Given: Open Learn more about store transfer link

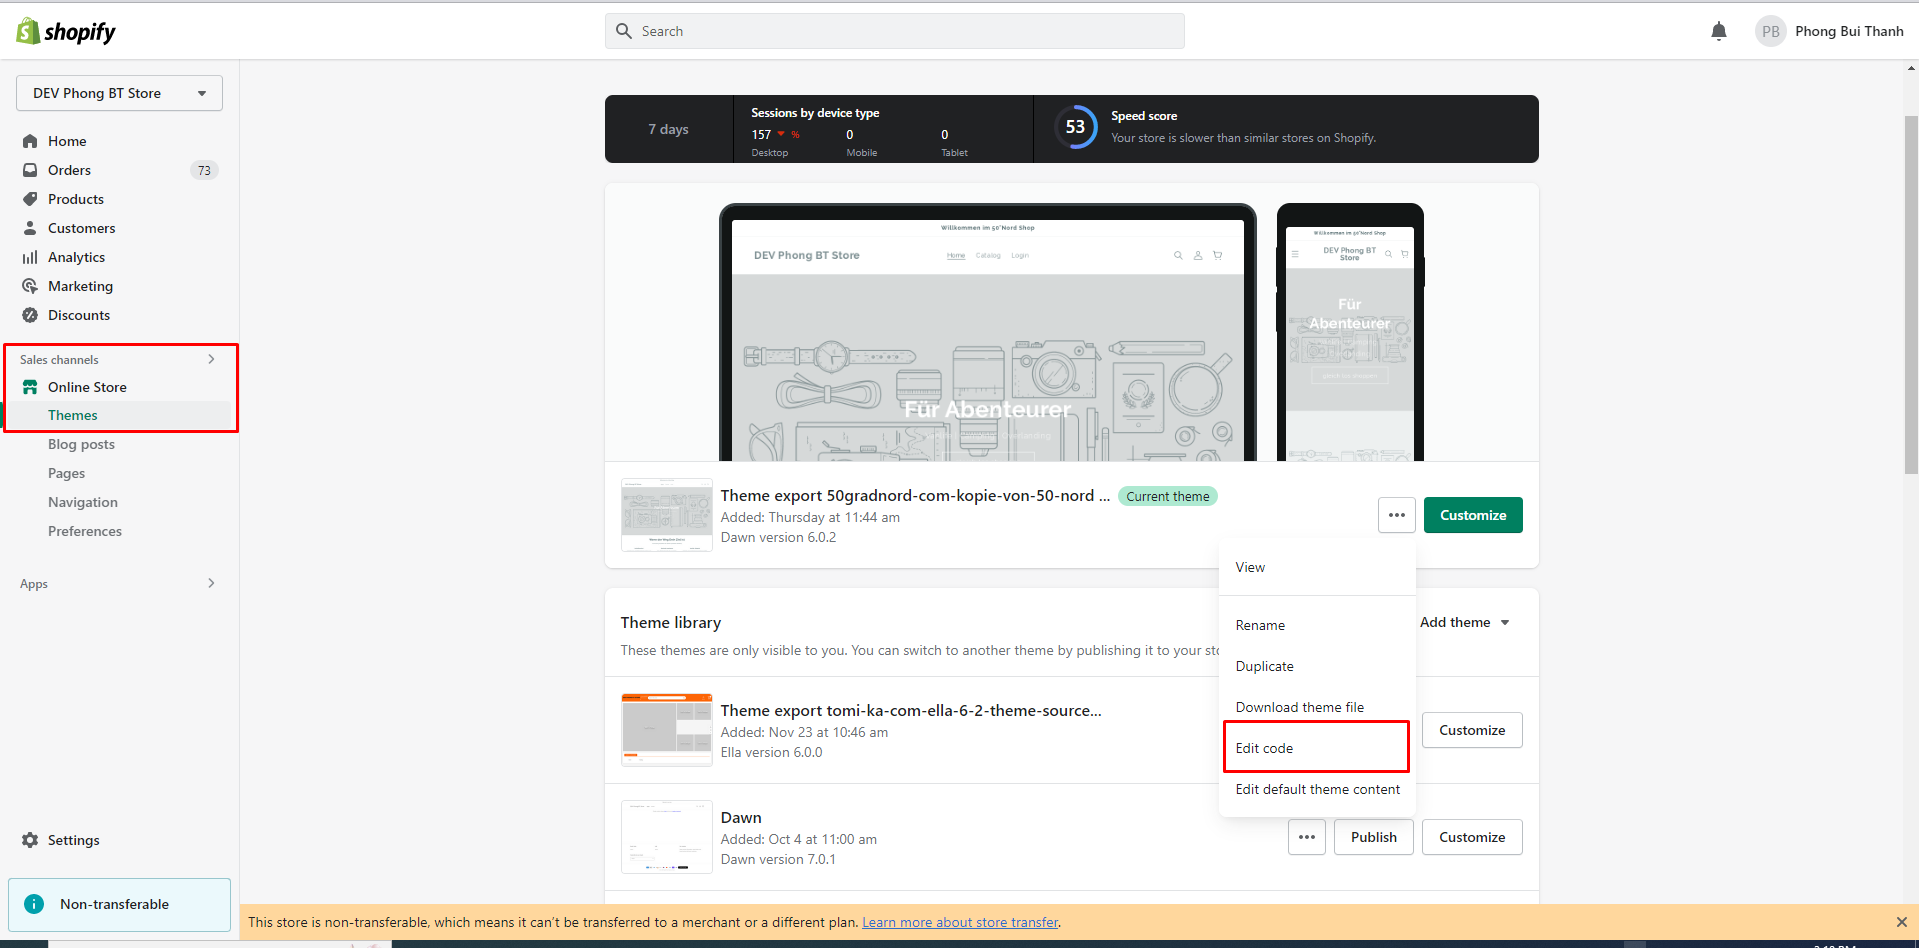Looking at the screenshot, I should [960, 922].
